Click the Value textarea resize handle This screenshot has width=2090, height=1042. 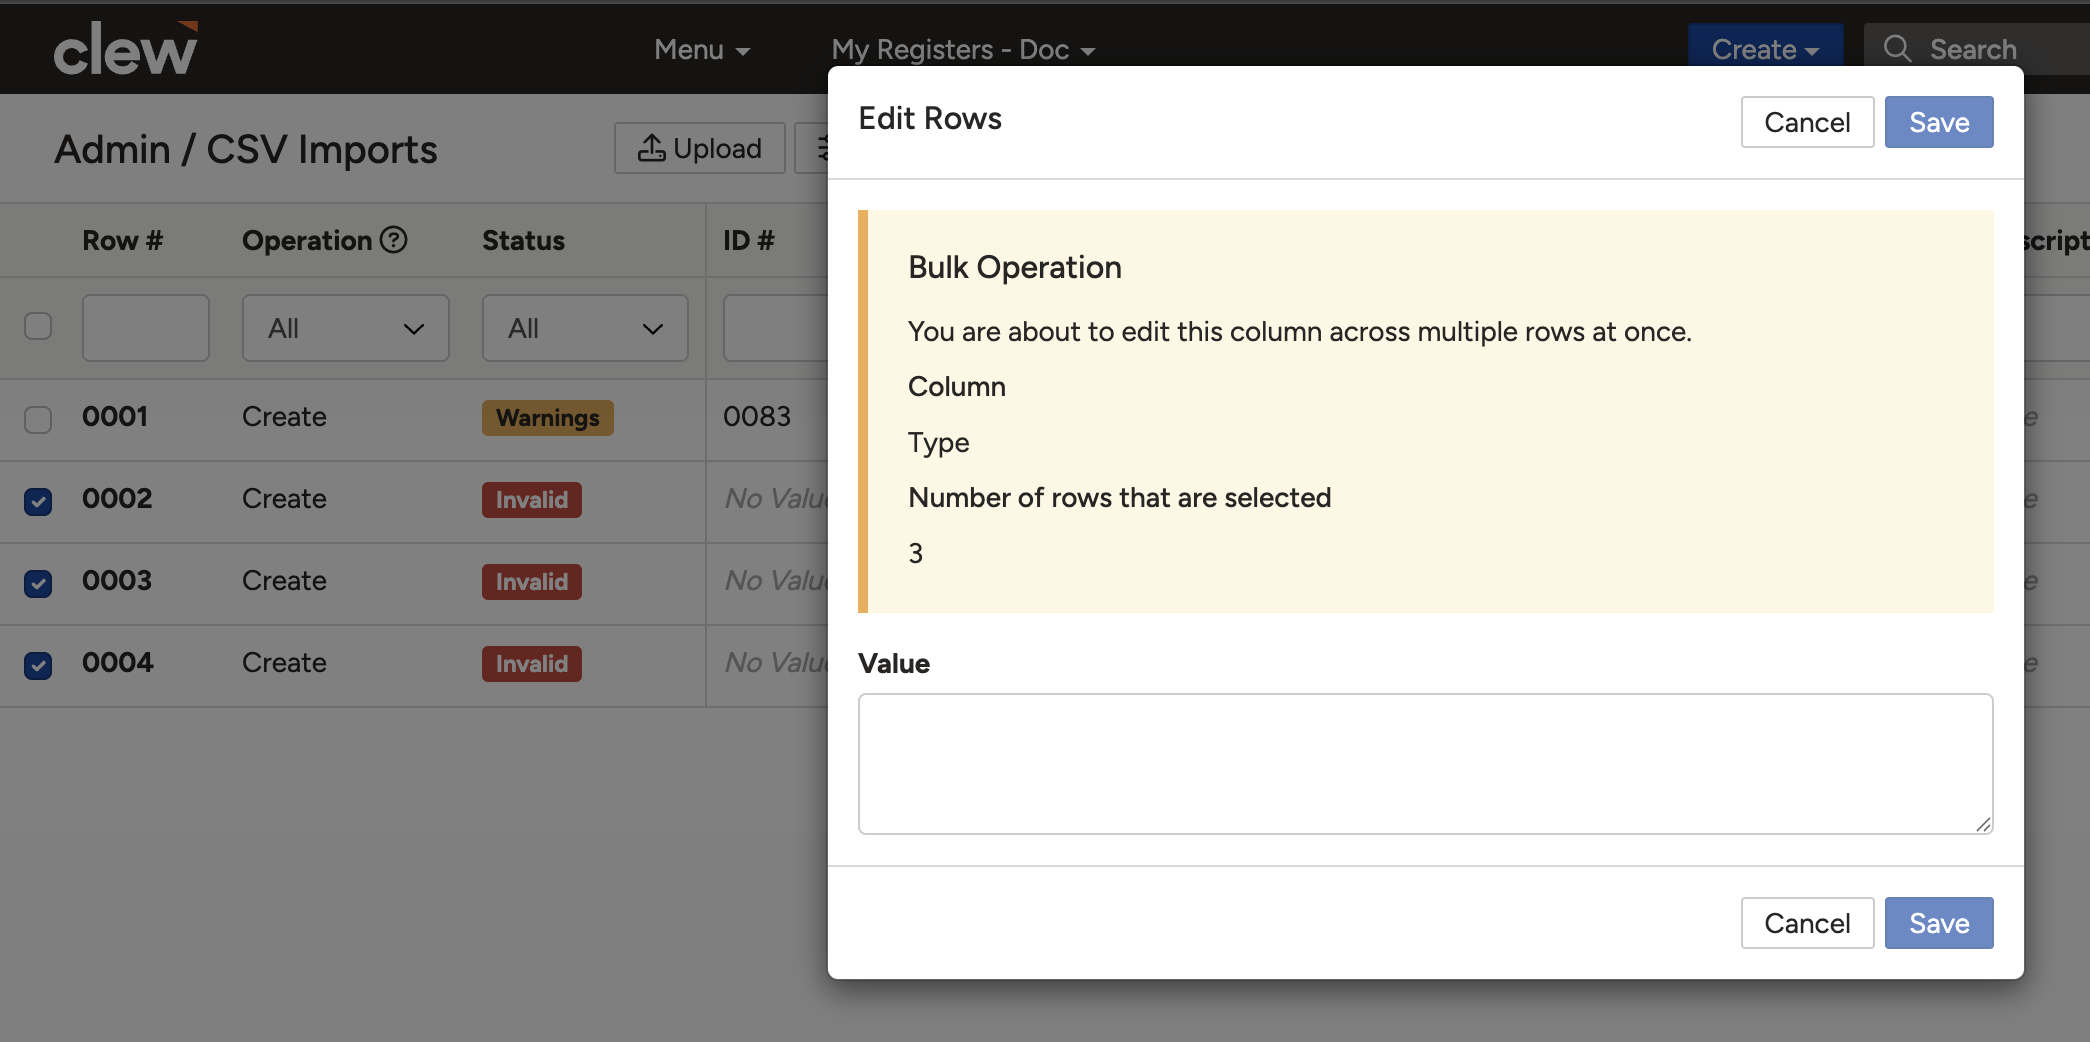(1983, 824)
